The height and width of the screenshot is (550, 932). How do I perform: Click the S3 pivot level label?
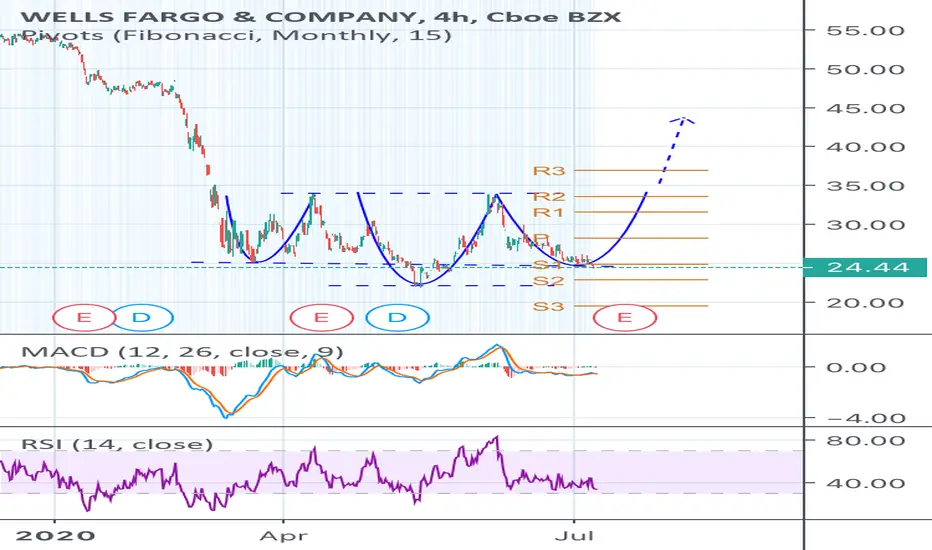[548, 307]
